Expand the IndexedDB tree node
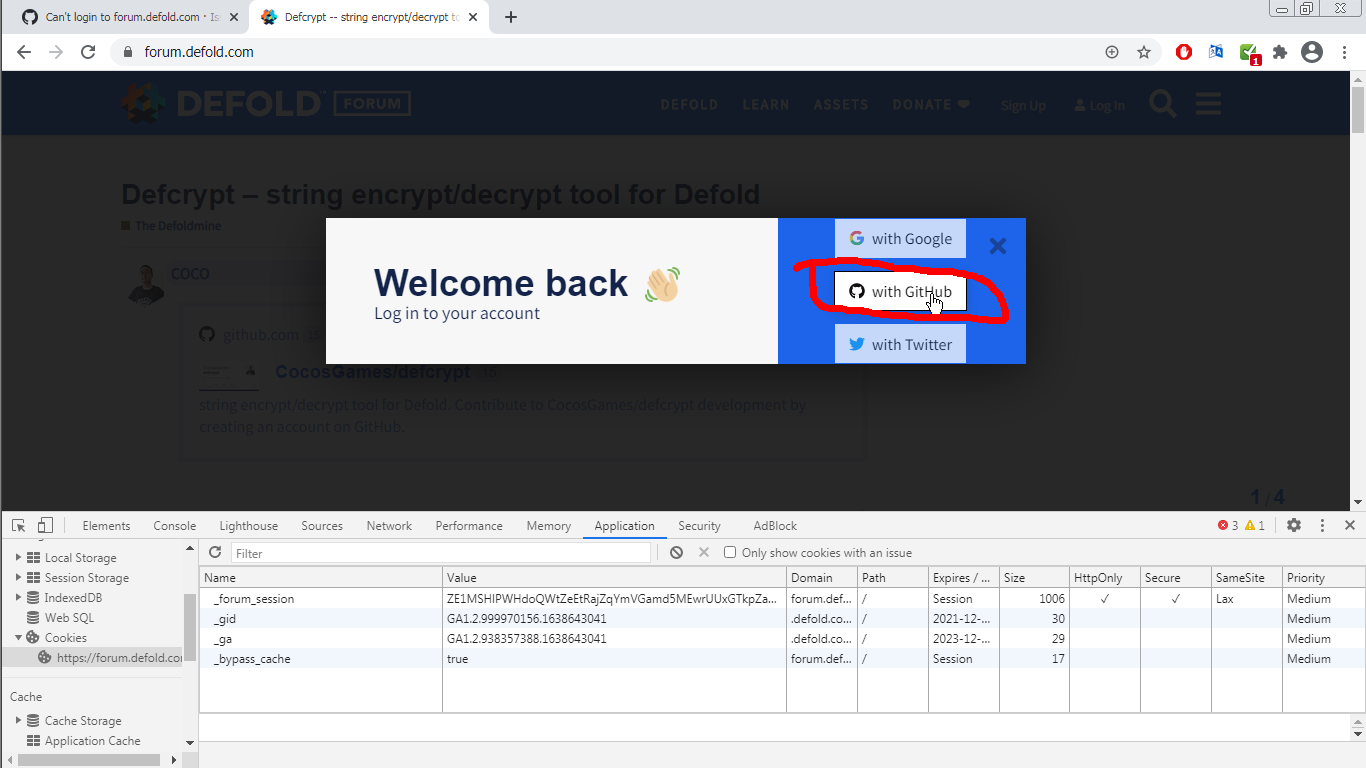 [x=18, y=597]
